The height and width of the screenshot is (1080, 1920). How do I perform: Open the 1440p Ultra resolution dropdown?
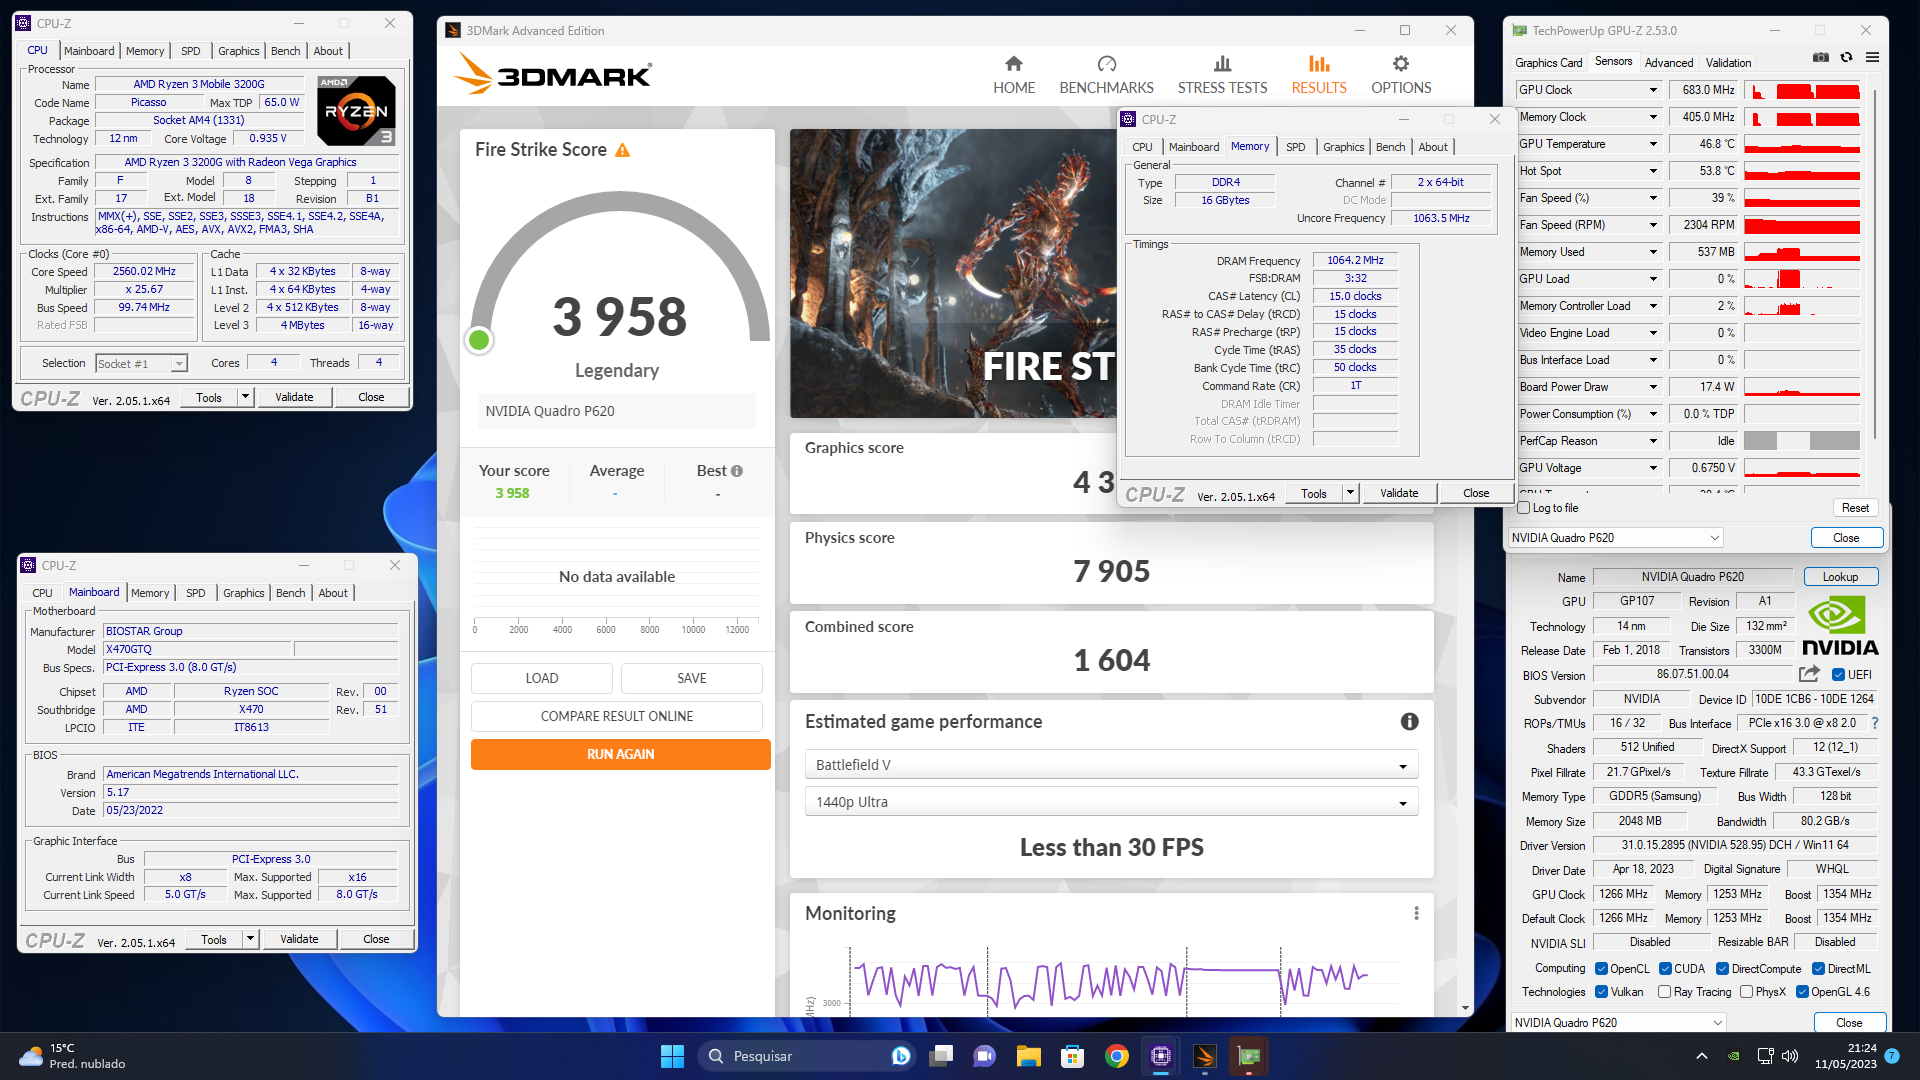tap(1111, 802)
